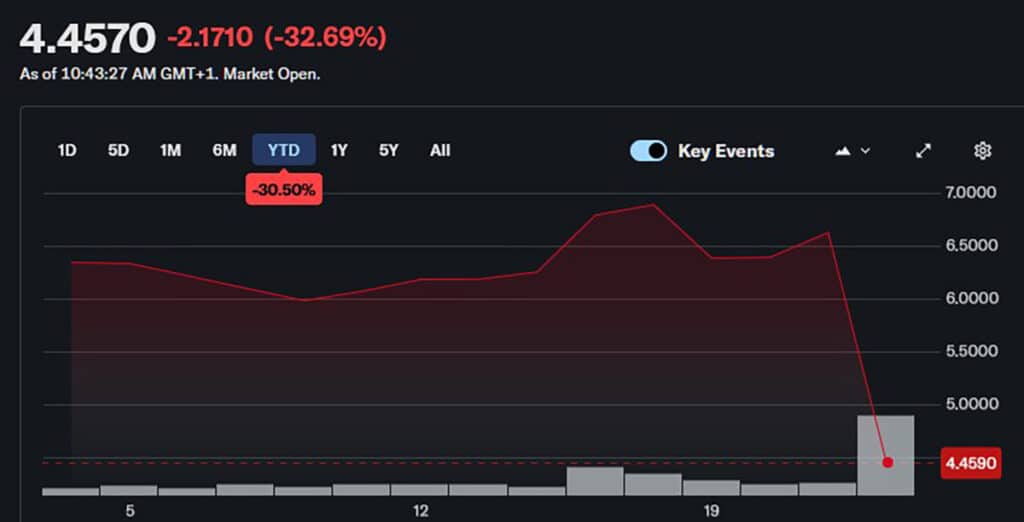Screen dimensions: 1024x522
Task: Click the tallest volume bar
Action: pyautogui.click(x=886, y=455)
